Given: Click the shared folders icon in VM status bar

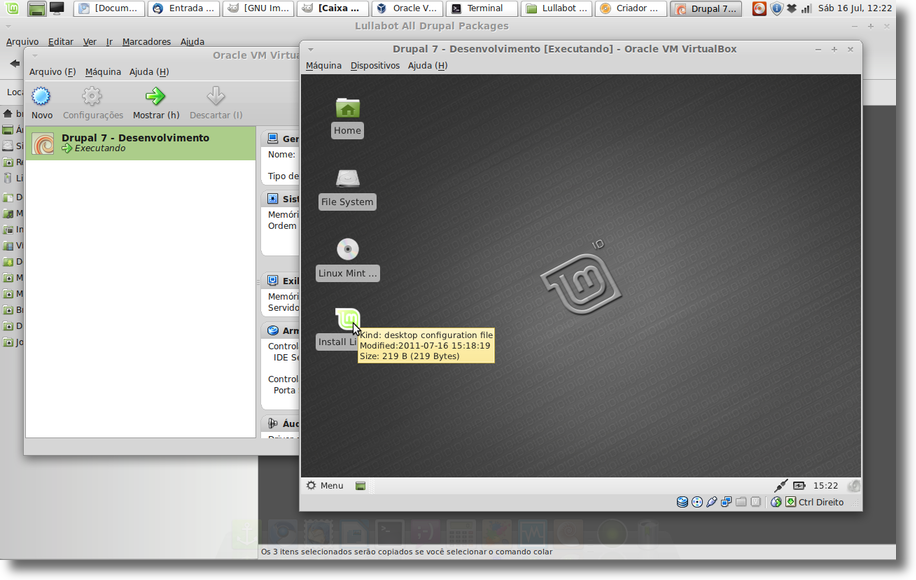Looking at the screenshot, I should click(x=741, y=502).
